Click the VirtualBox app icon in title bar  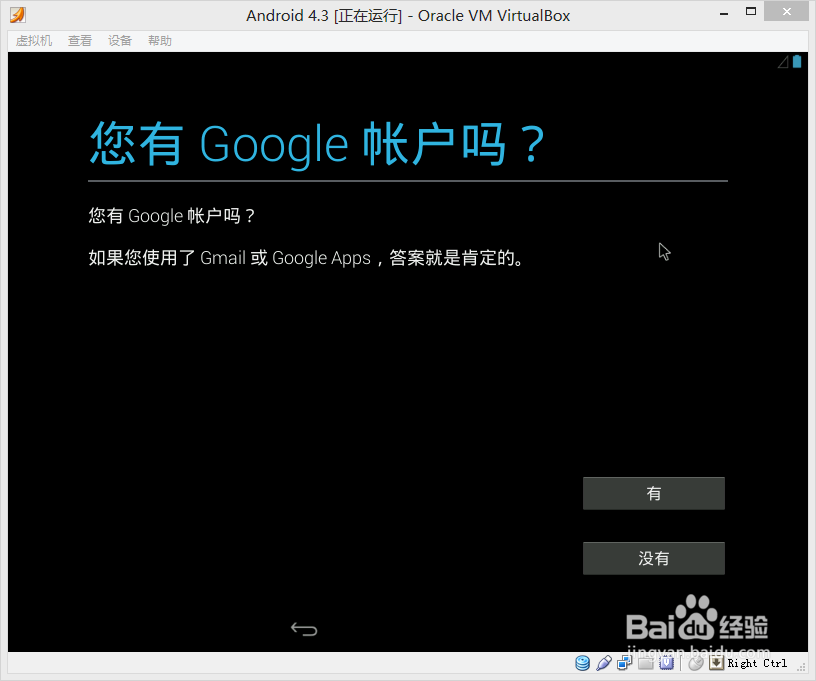point(17,15)
